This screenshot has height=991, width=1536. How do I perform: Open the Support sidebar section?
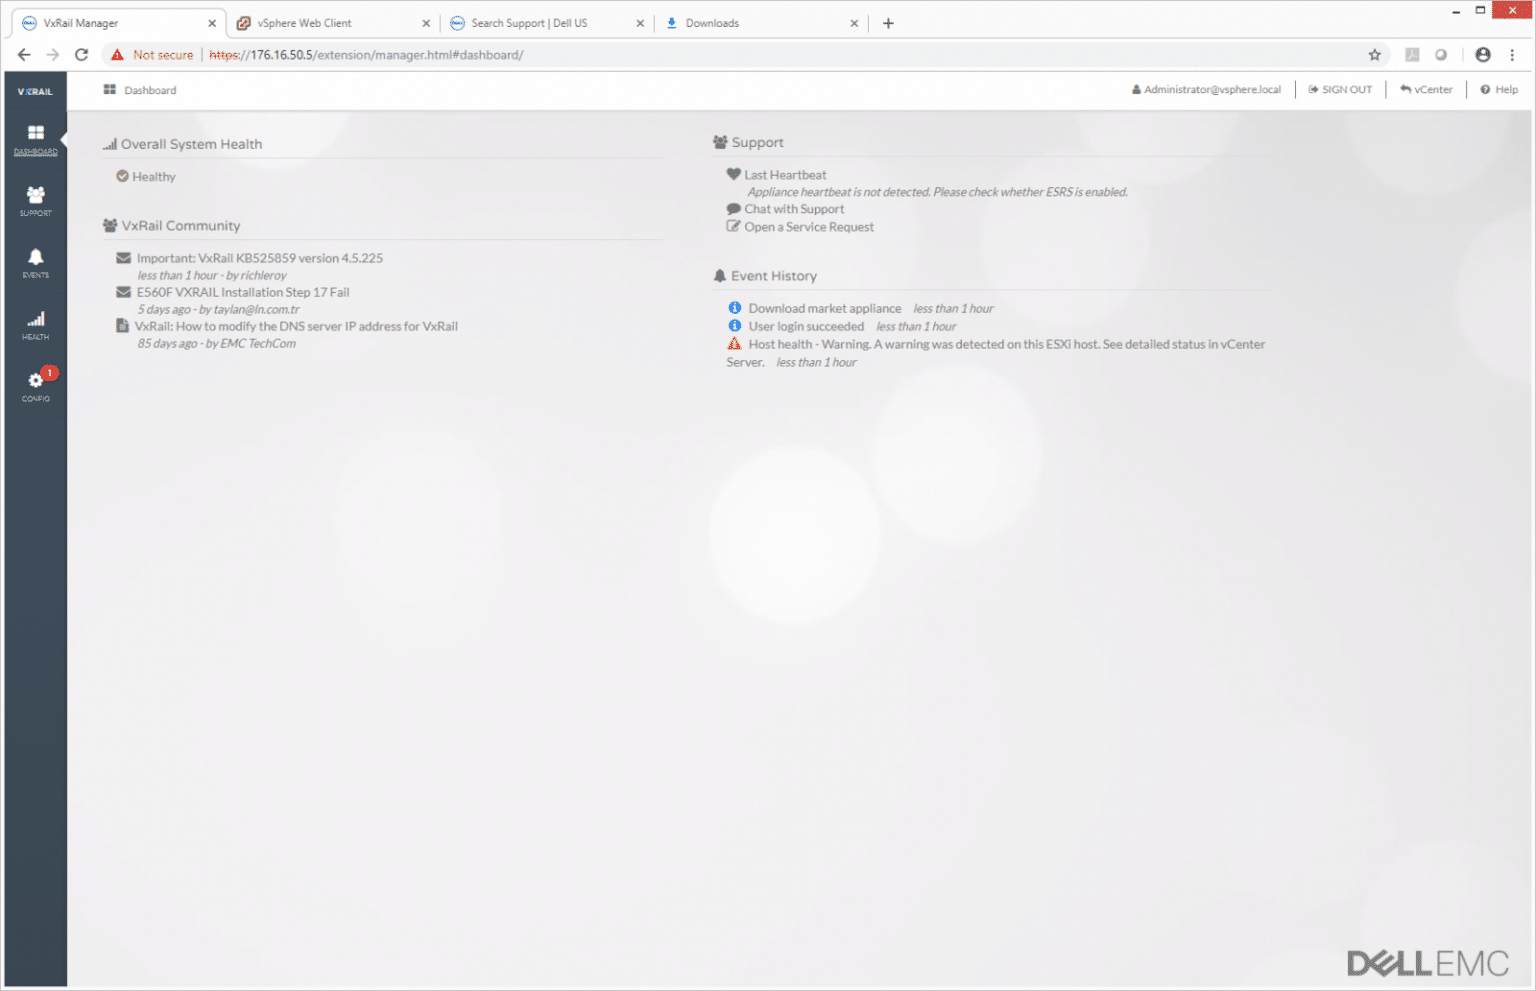click(x=35, y=201)
